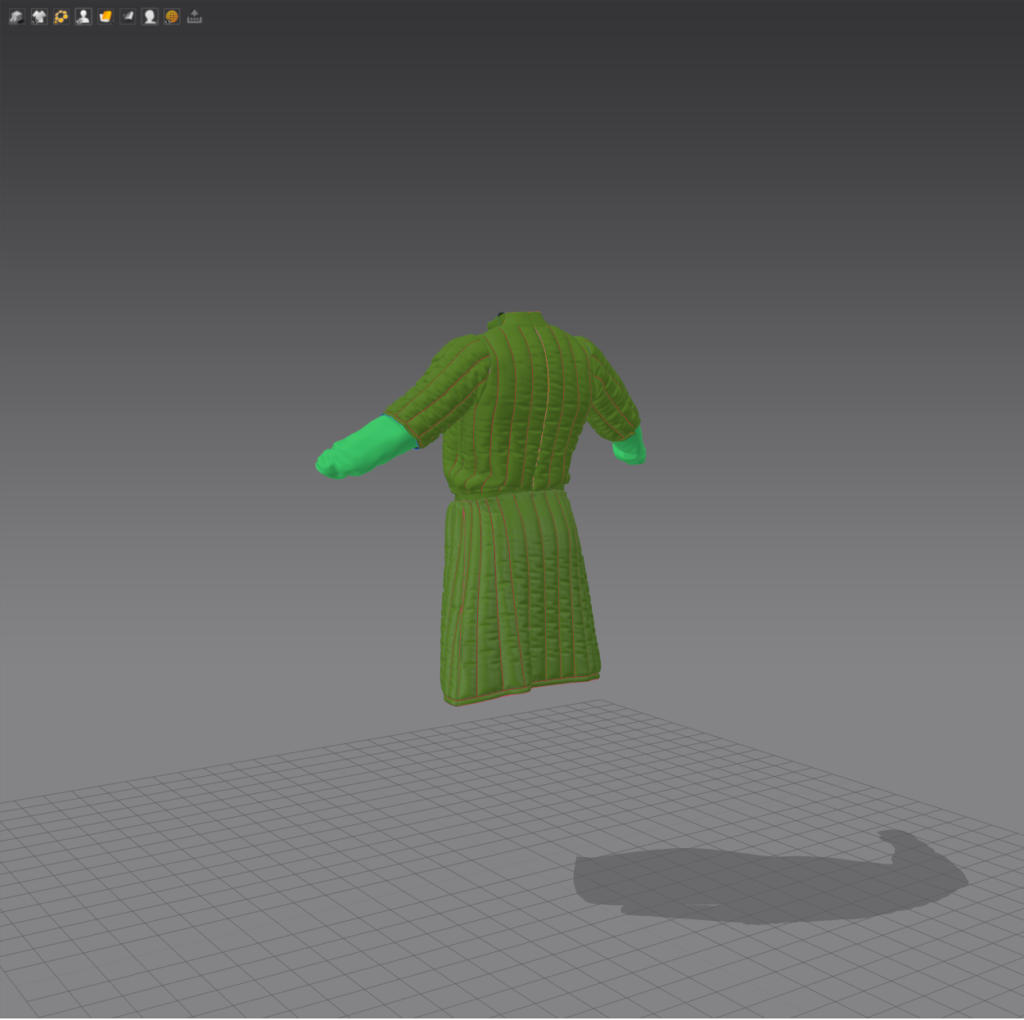Viewport: 1024px width, 1020px height.
Task: Select the garment's lower skirt panel
Action: coord(519,598)
